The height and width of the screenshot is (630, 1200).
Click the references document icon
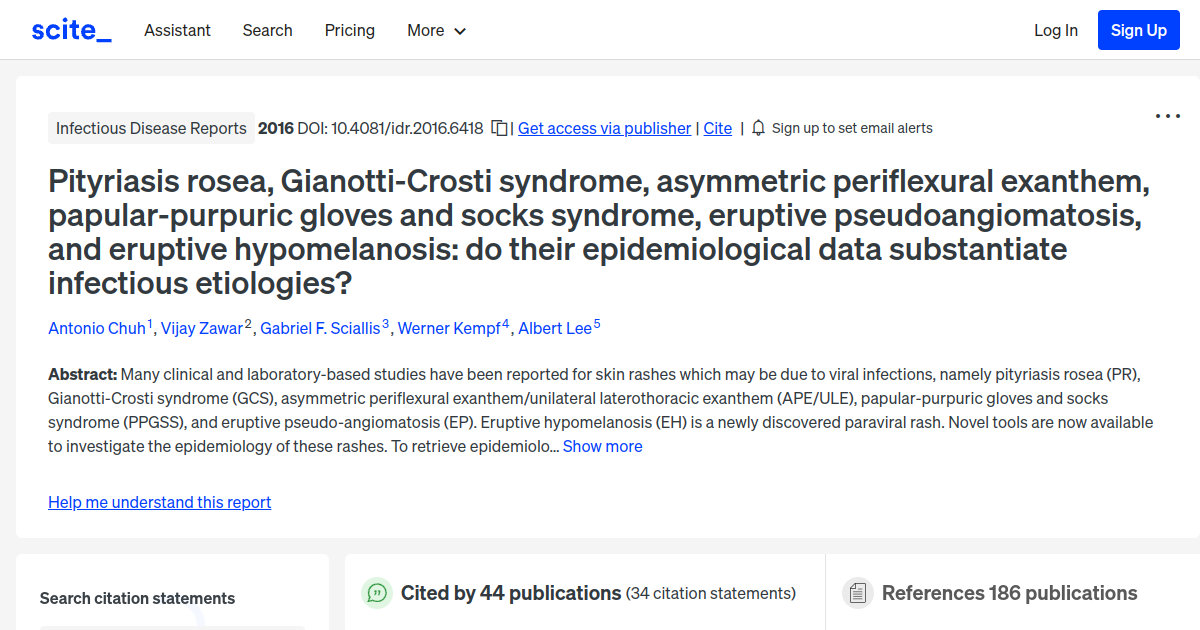857,593
